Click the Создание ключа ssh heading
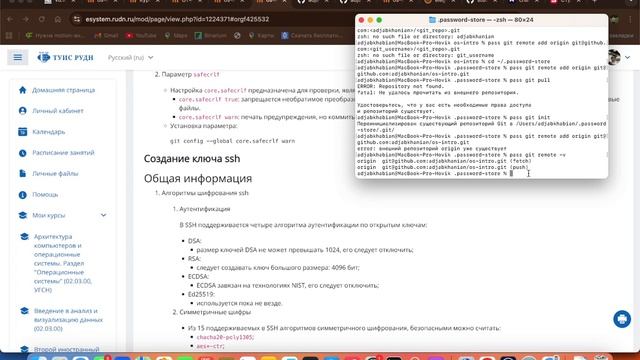Viewport: 640px width, 360px height. click(192, 158)
